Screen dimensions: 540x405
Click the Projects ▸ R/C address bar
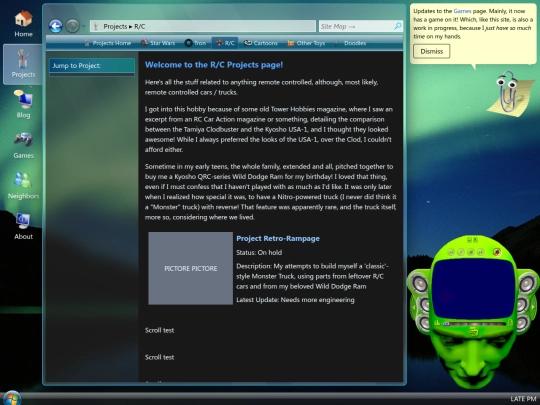click(203, 26)
